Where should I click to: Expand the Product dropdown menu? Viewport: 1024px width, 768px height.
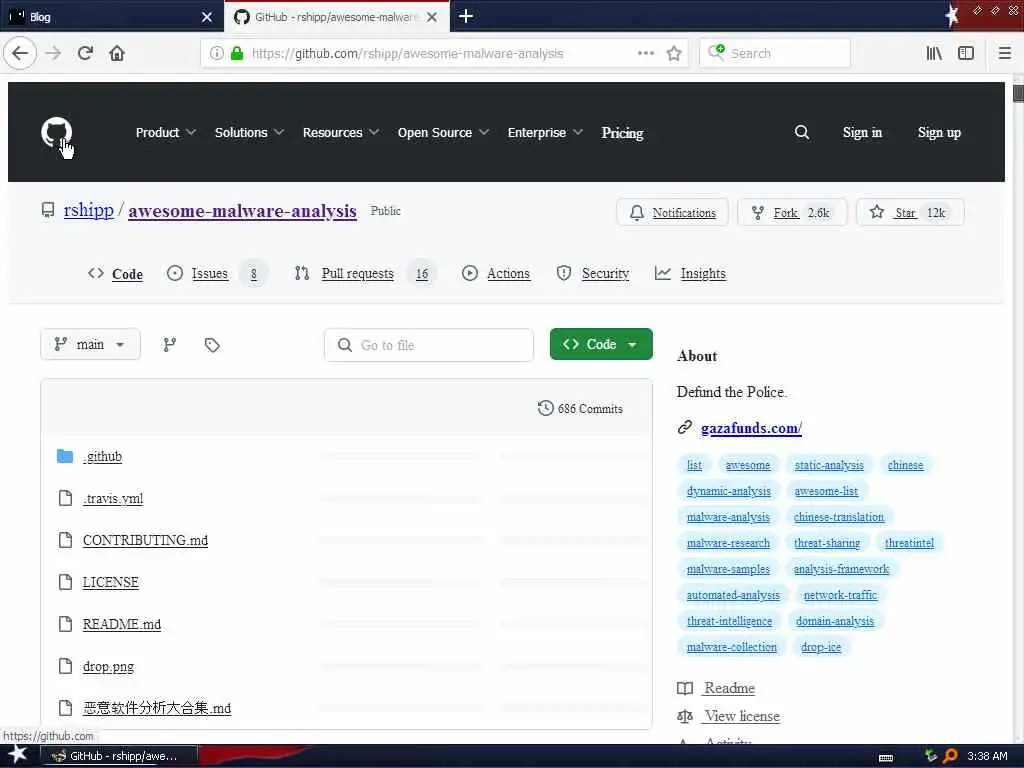point(166,133)
